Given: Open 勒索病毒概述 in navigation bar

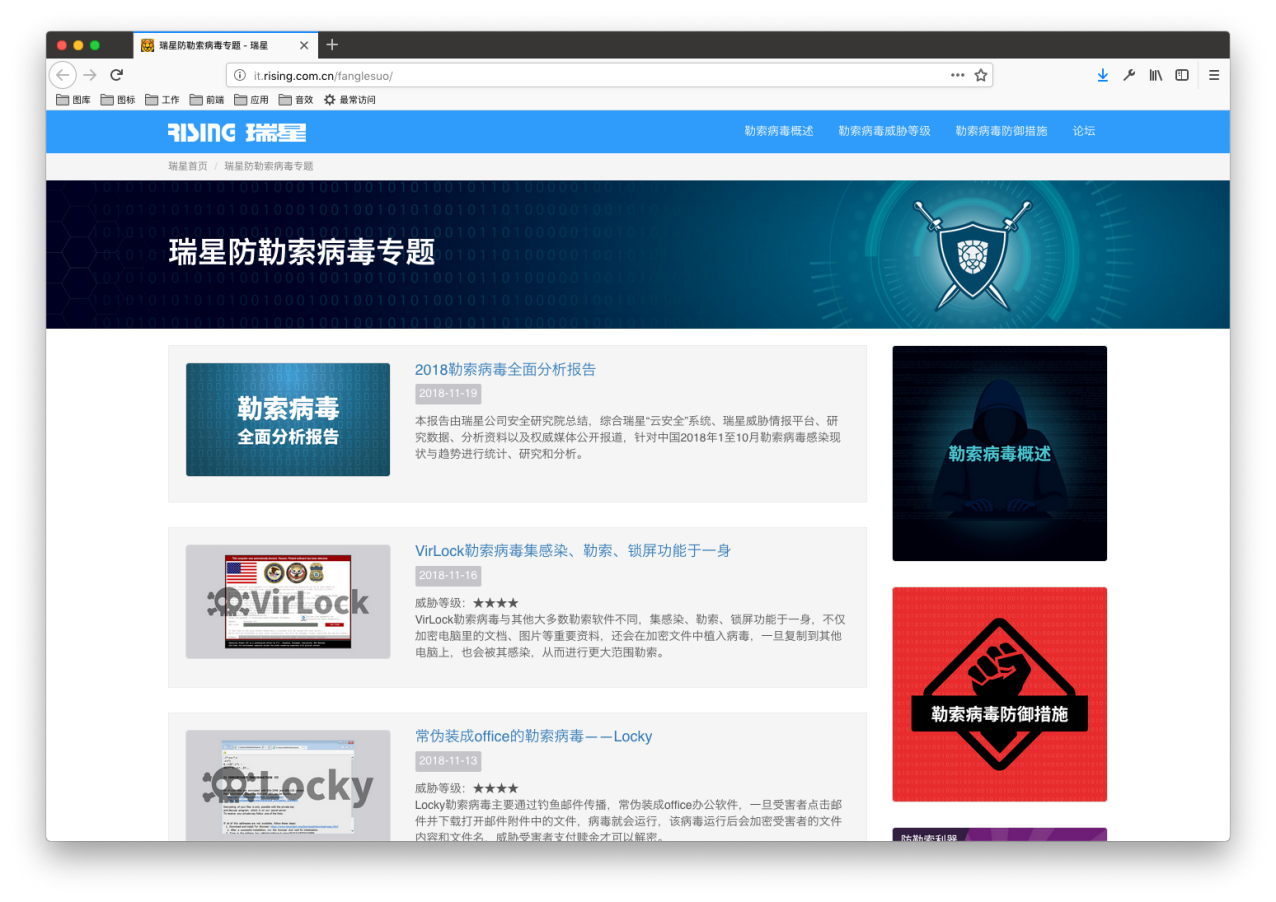Looking at the screenshot, I should (779, 131).
